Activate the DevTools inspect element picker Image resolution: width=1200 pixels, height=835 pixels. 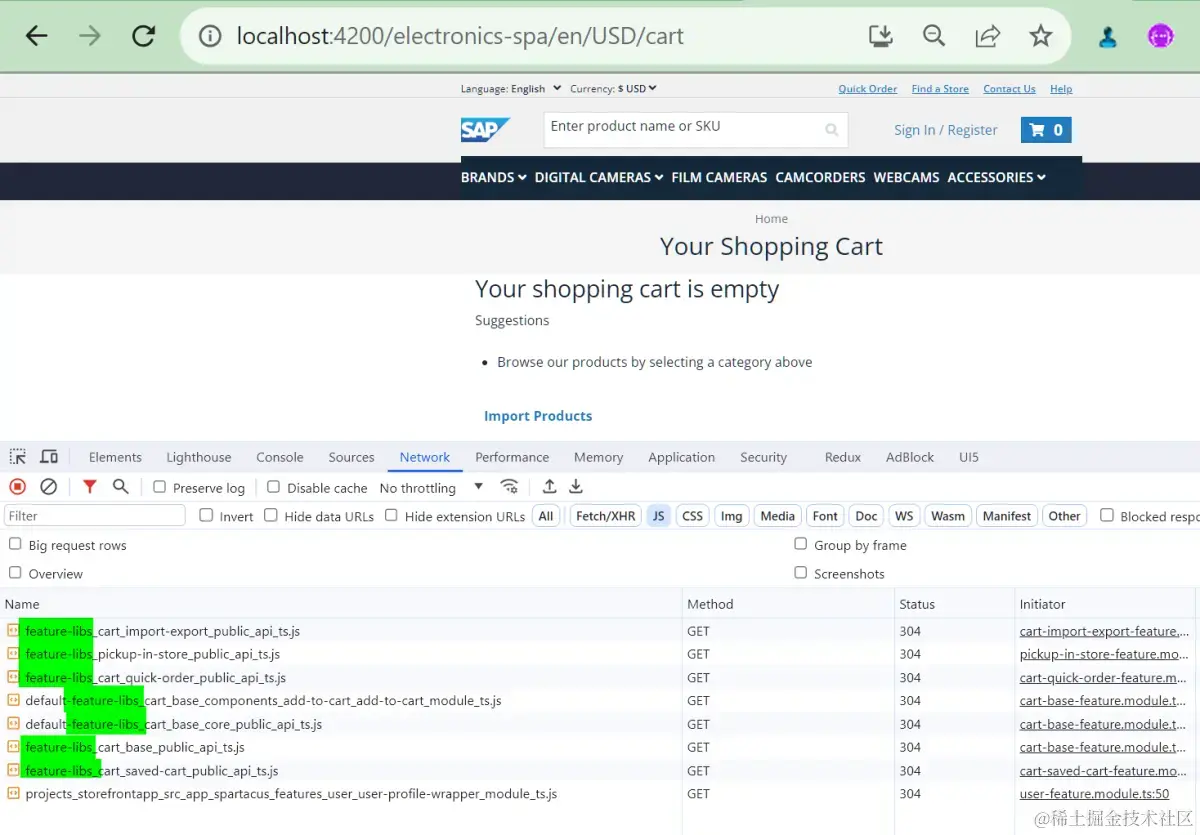(x=18, y=457)
